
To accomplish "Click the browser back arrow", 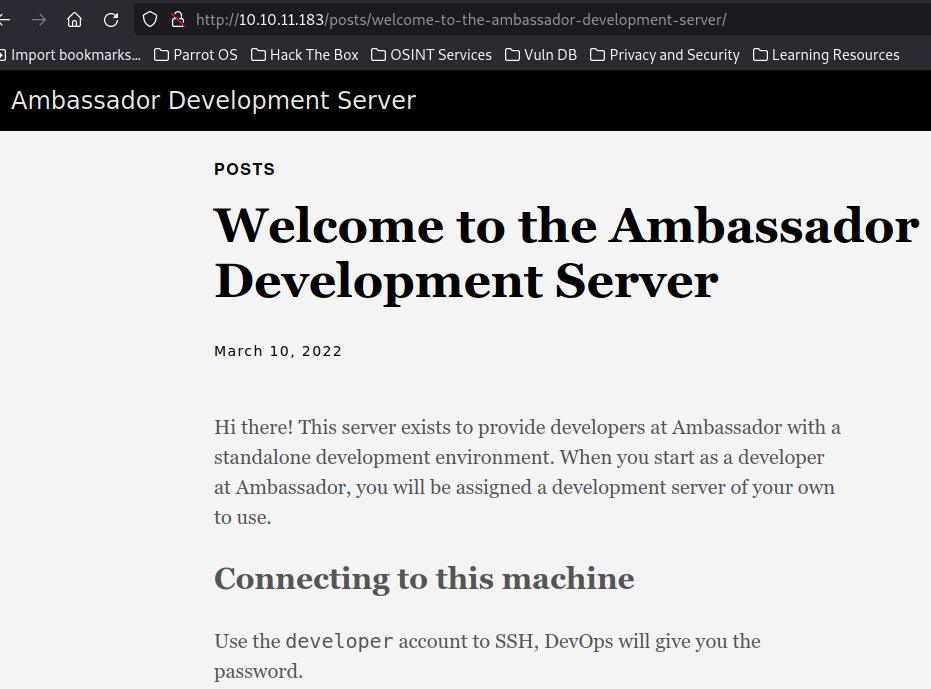I will tap(5, 19).
